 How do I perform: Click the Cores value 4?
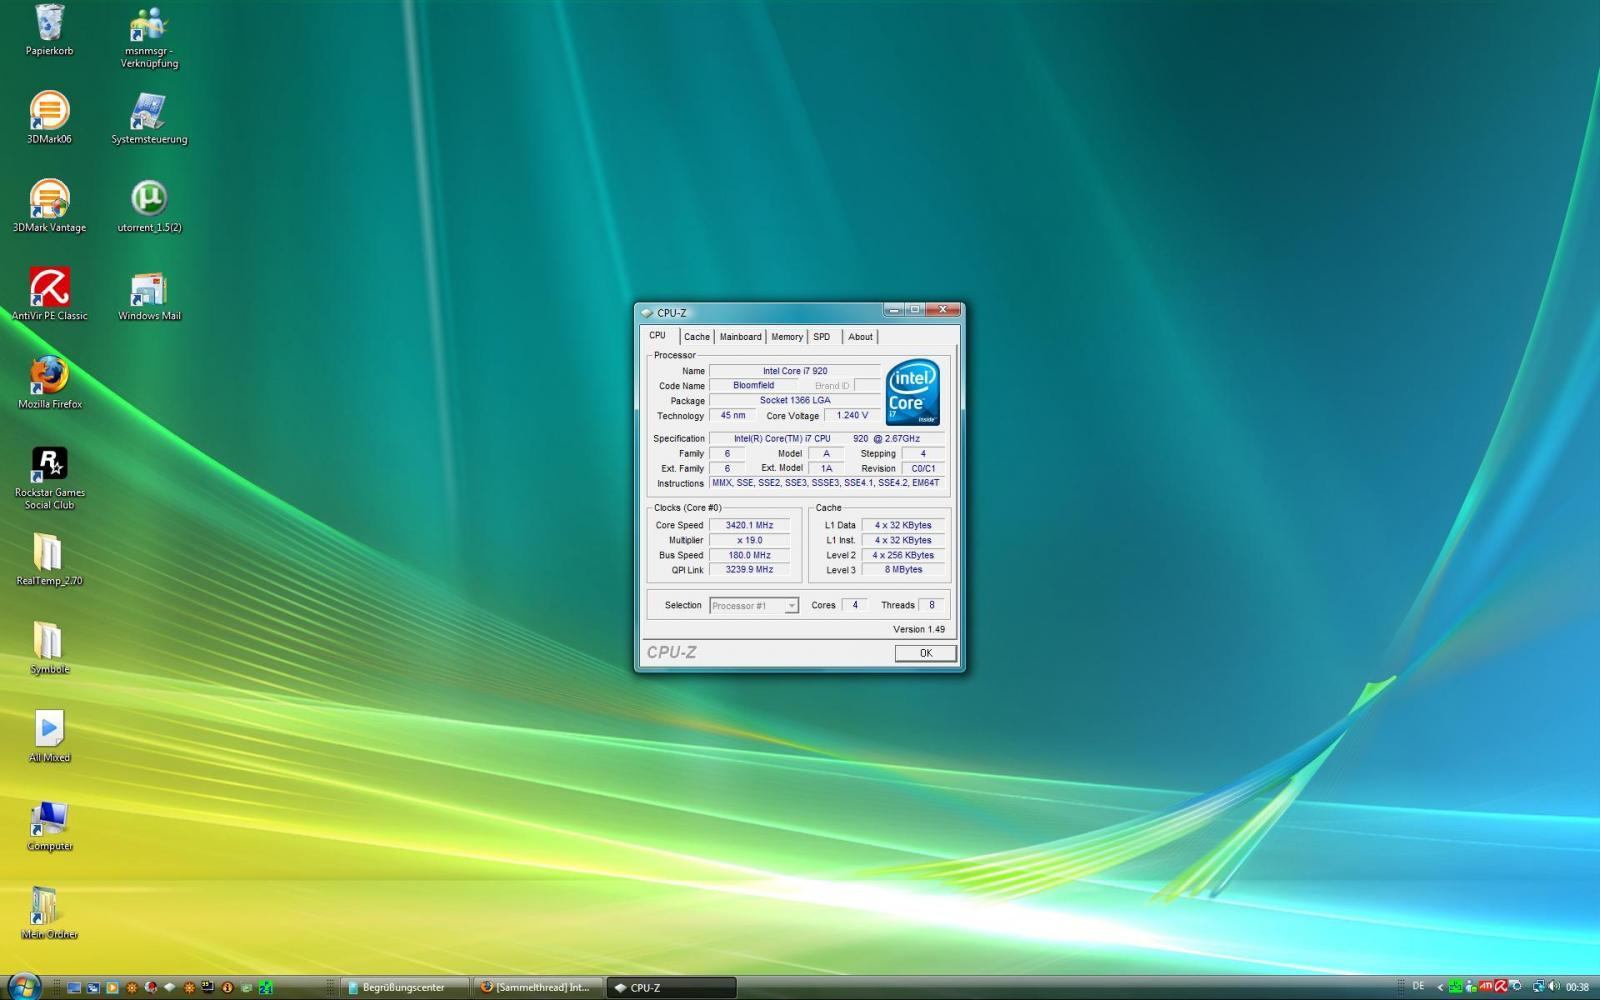(x=854, y=605)
